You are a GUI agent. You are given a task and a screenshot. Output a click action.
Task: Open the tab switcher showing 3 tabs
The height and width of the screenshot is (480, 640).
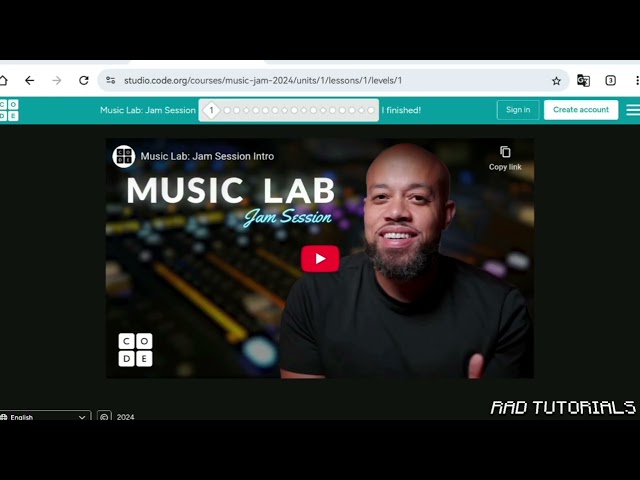[x=610, y=80]
